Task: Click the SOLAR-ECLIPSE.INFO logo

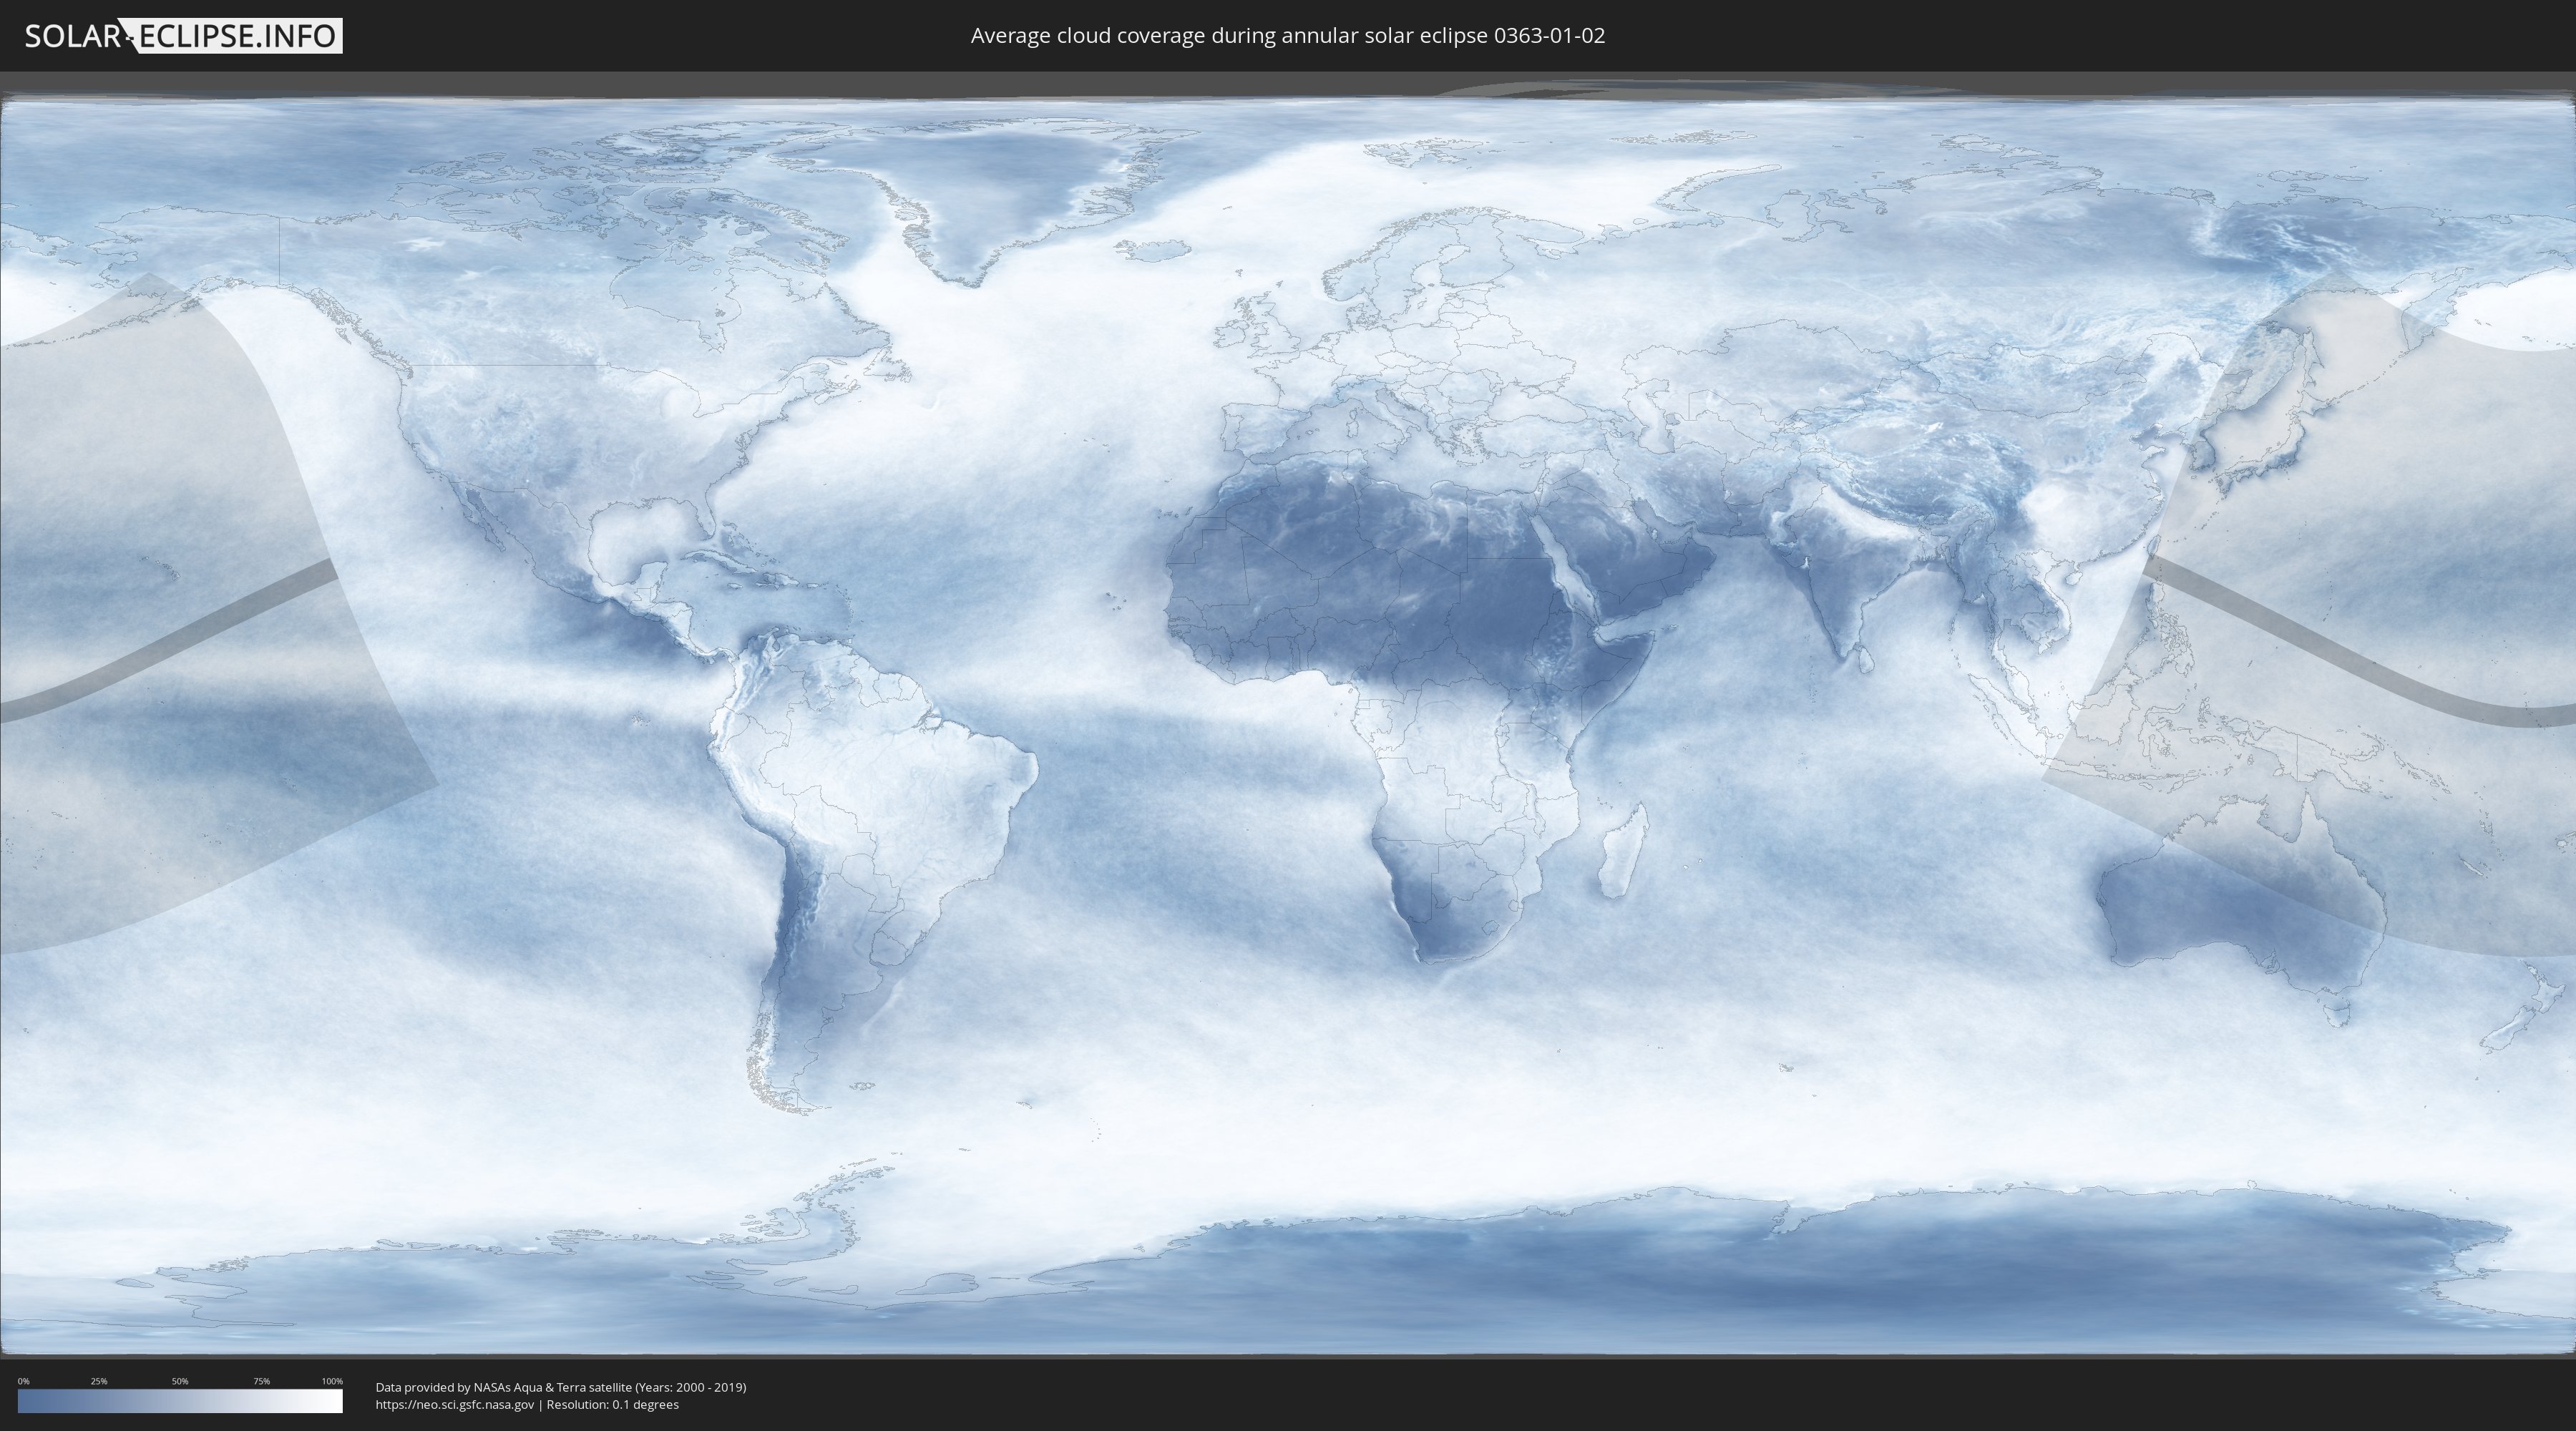Action: point(183,36)
